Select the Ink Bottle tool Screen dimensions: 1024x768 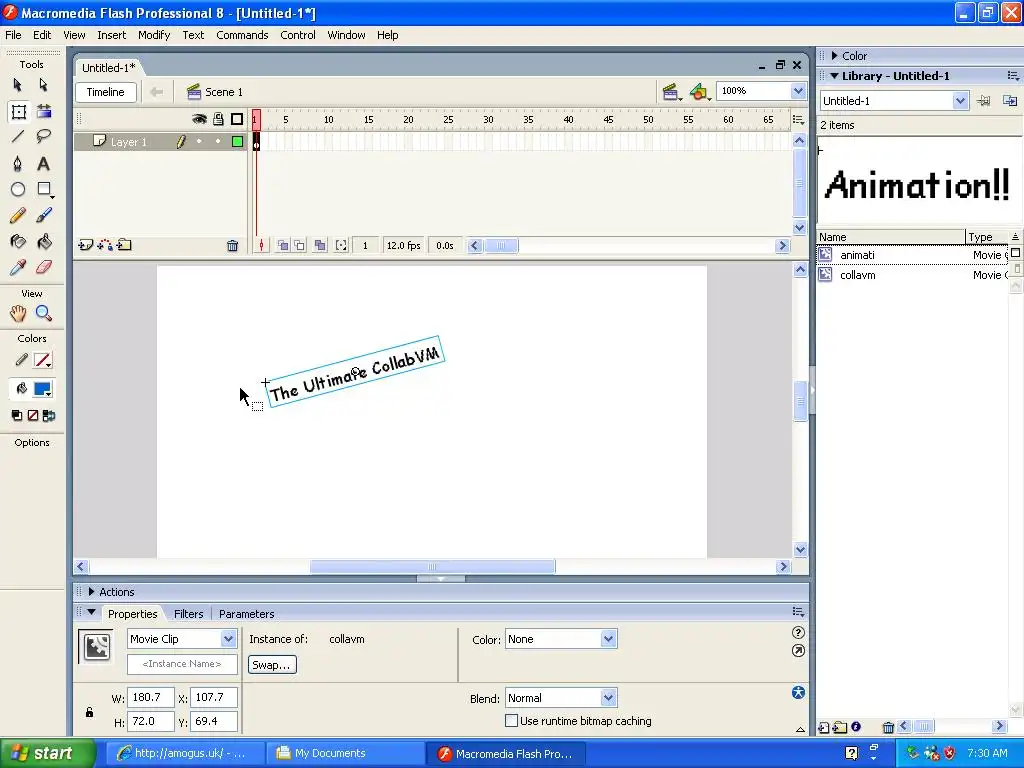[x=18, y=242]
